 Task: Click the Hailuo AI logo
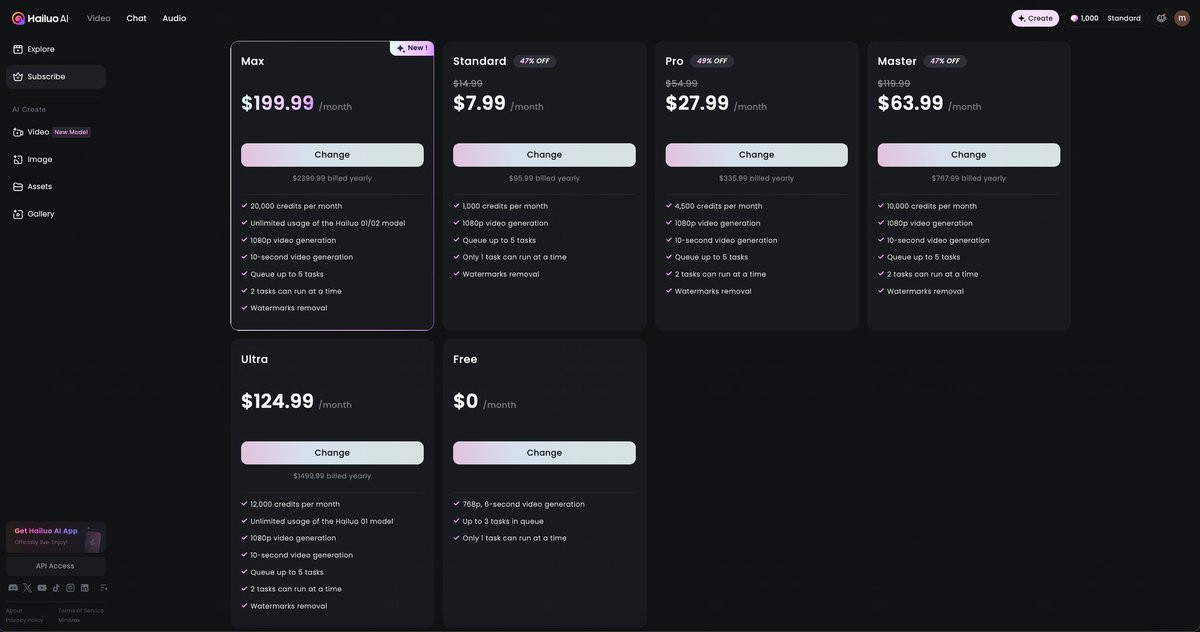point(40,18)
